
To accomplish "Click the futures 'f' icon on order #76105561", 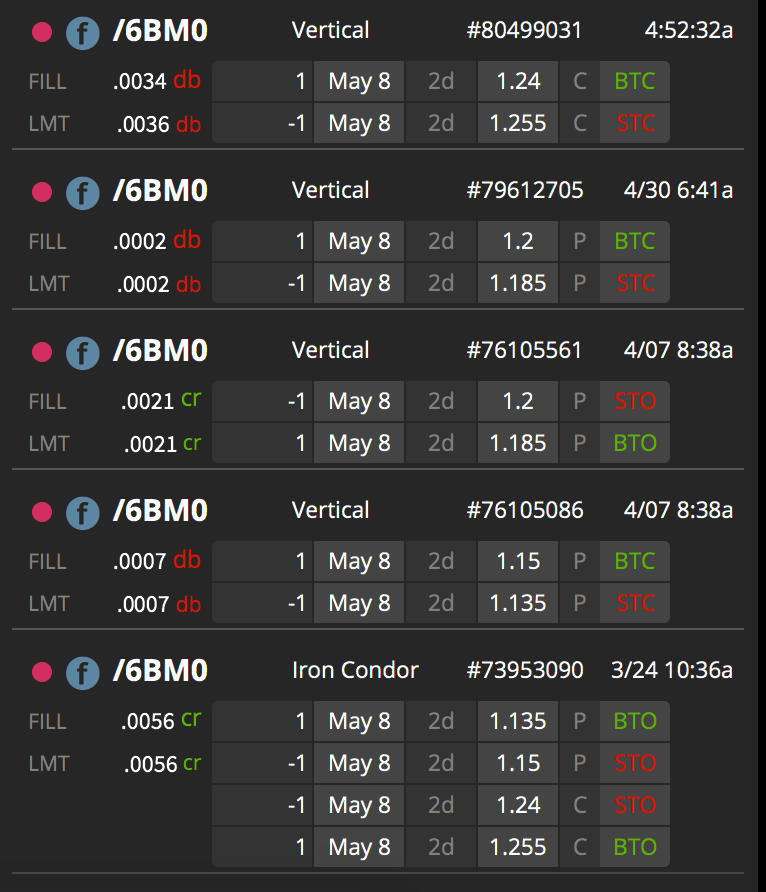I will pyautogui.click(x=82, y=353).
